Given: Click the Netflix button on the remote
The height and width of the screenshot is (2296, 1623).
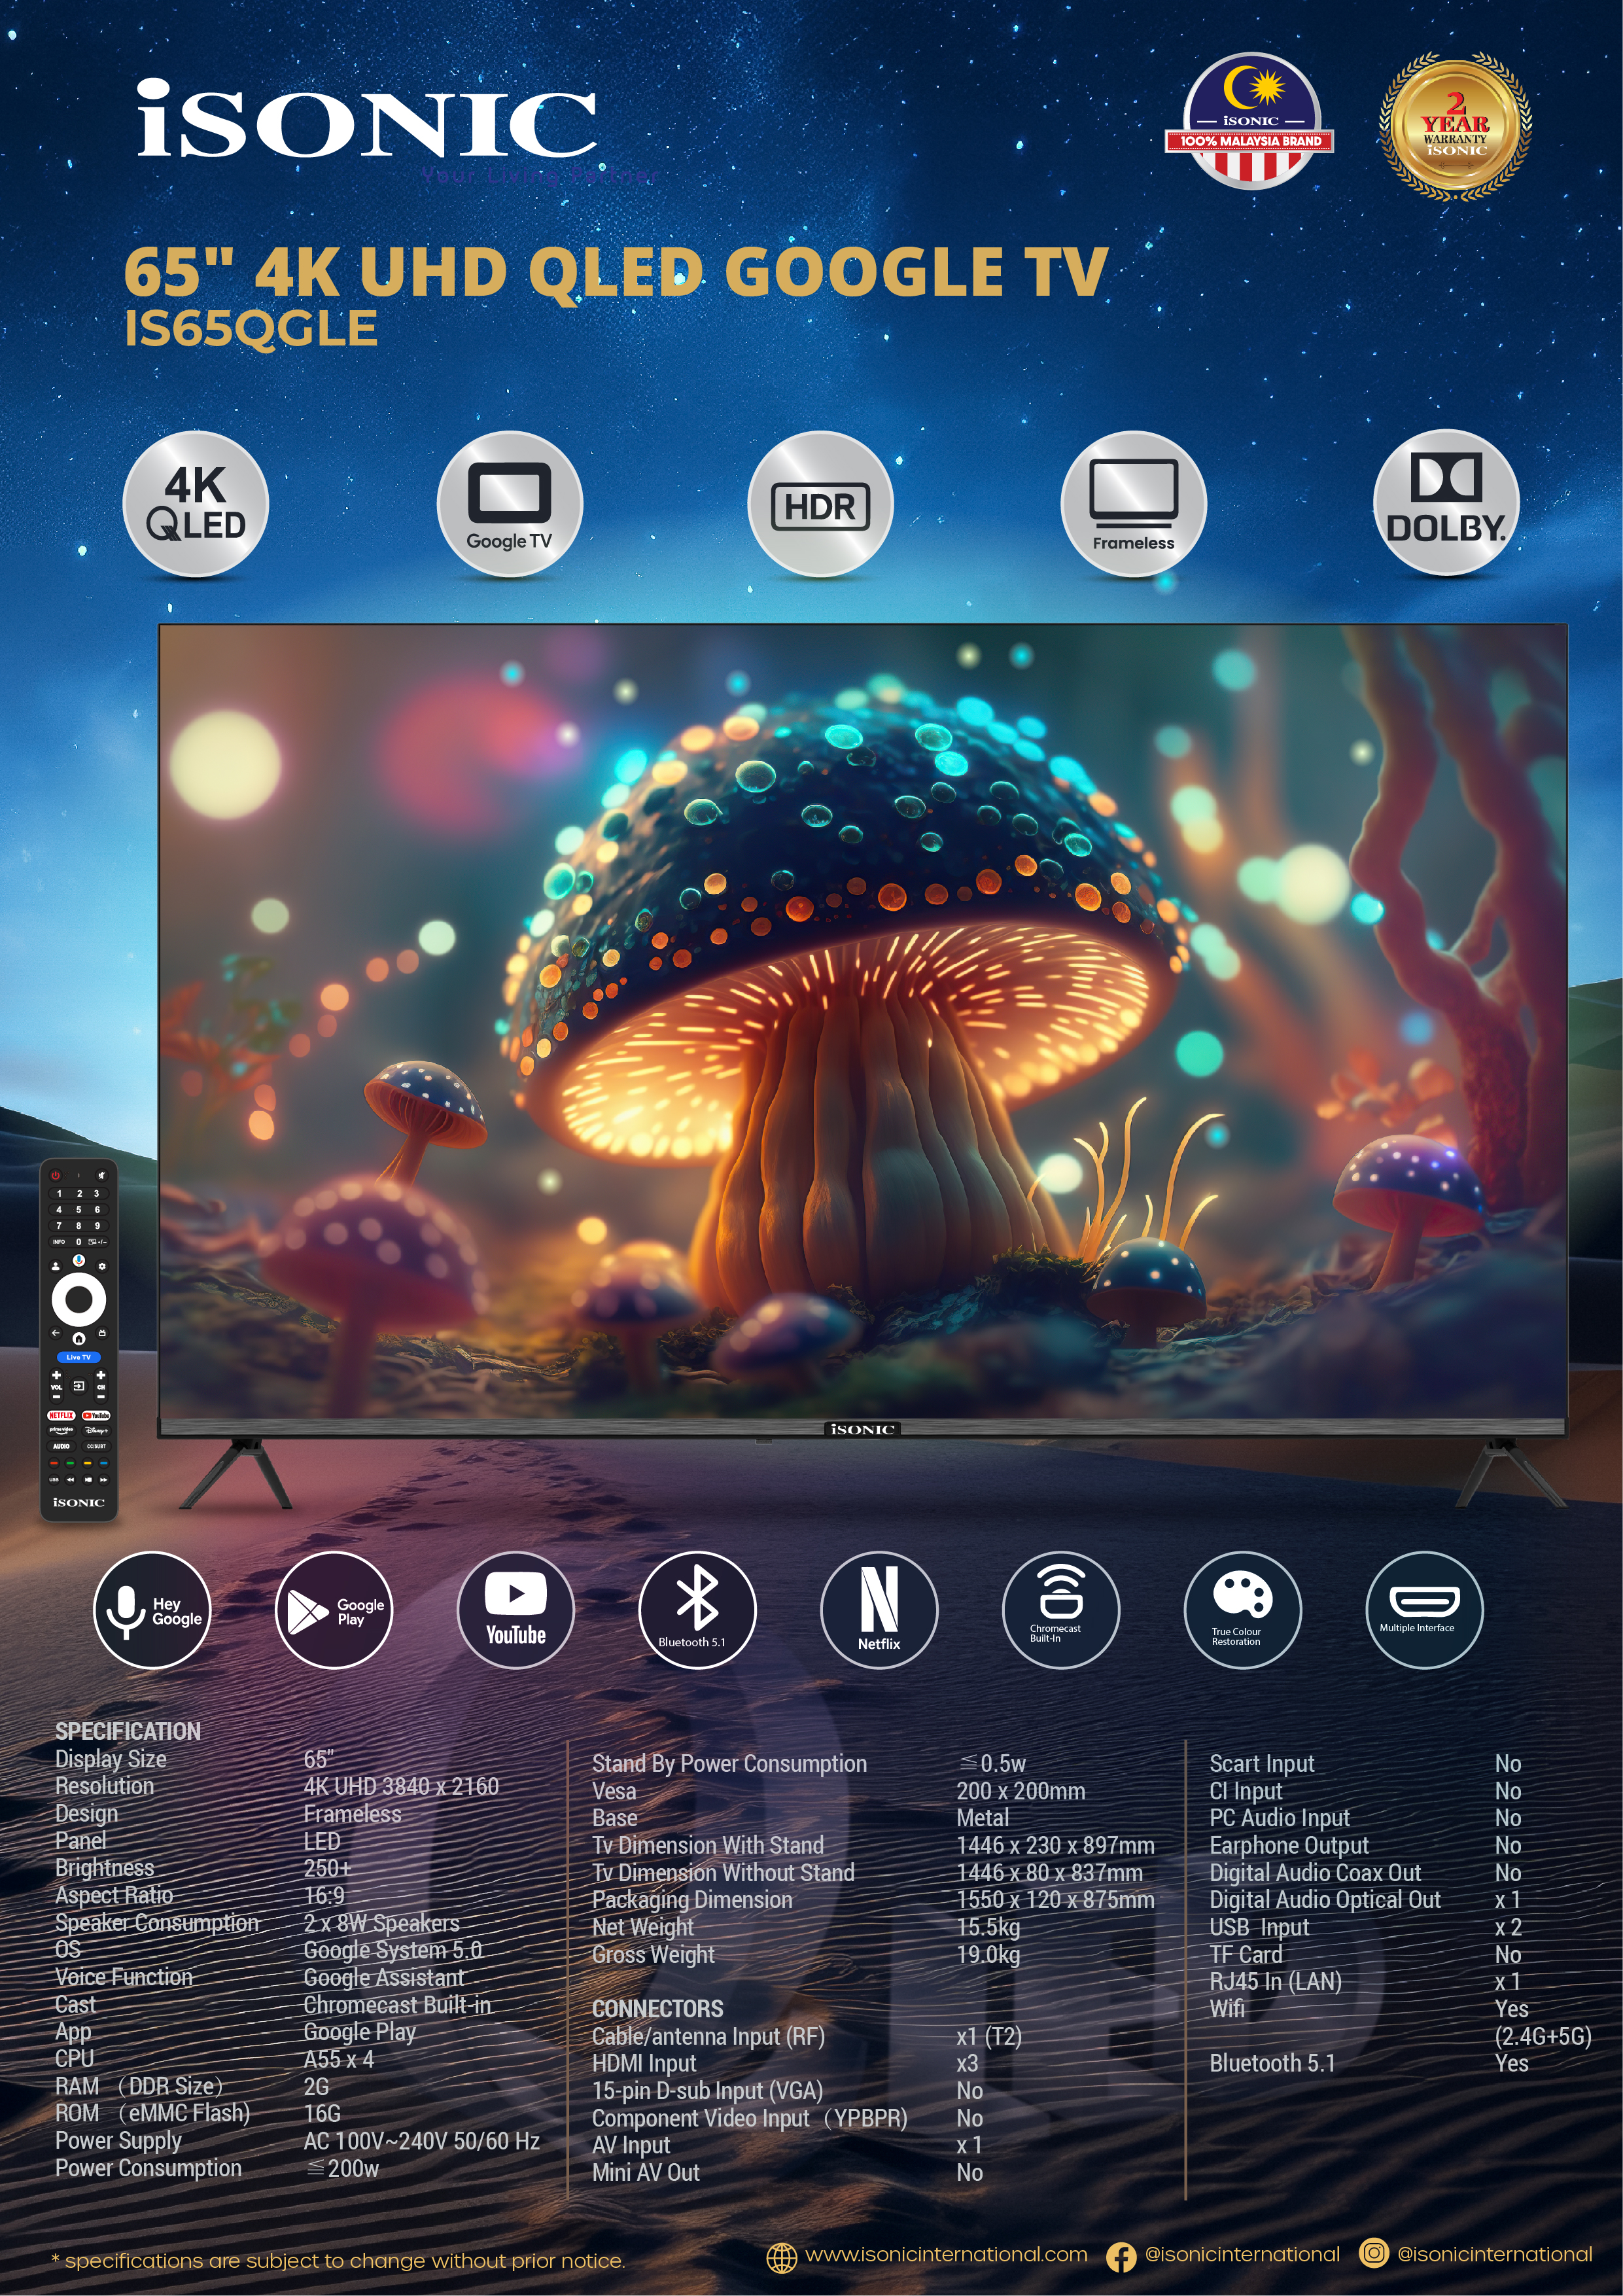Looking at the screenshot, I should (x=61, y=1415).
